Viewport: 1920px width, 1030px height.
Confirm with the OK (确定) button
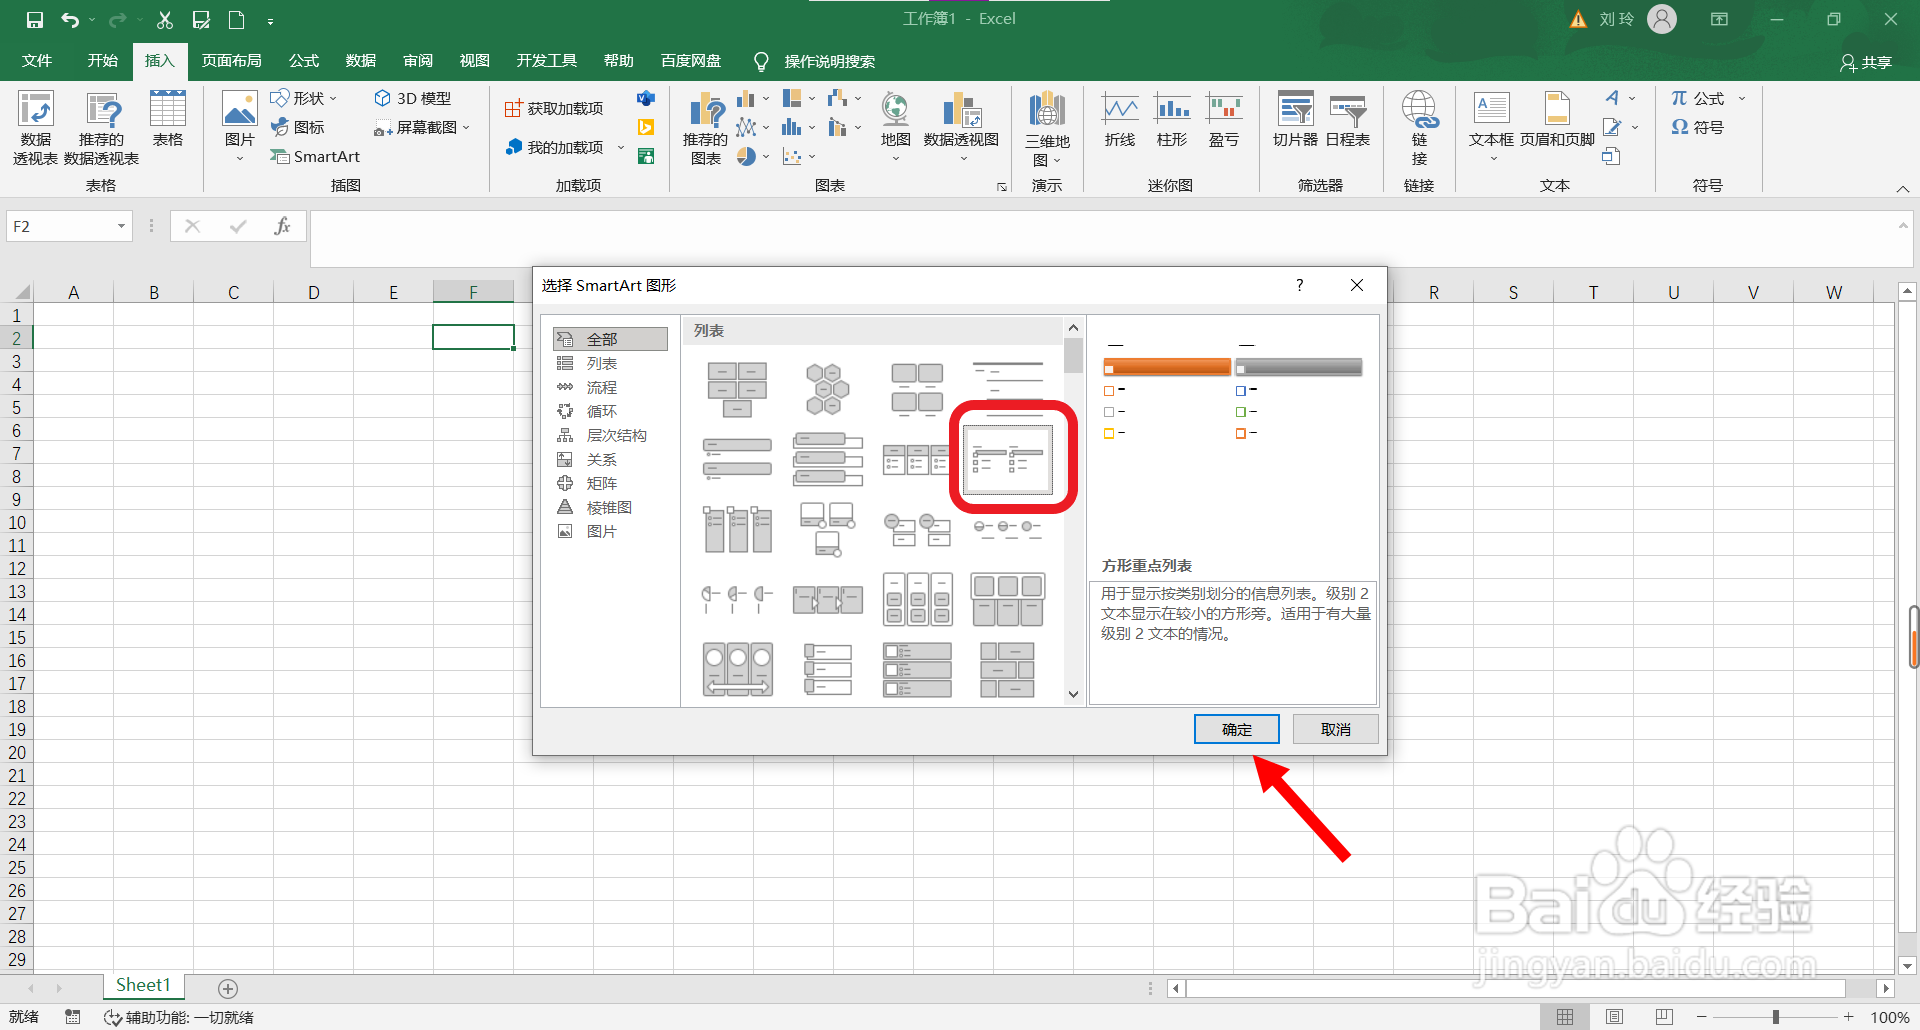pyautogui.click(x=1237, y=729)
